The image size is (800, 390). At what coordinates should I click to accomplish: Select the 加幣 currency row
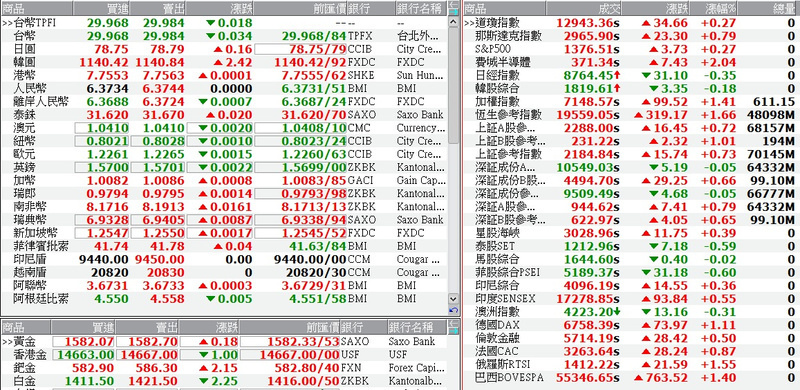223,180
